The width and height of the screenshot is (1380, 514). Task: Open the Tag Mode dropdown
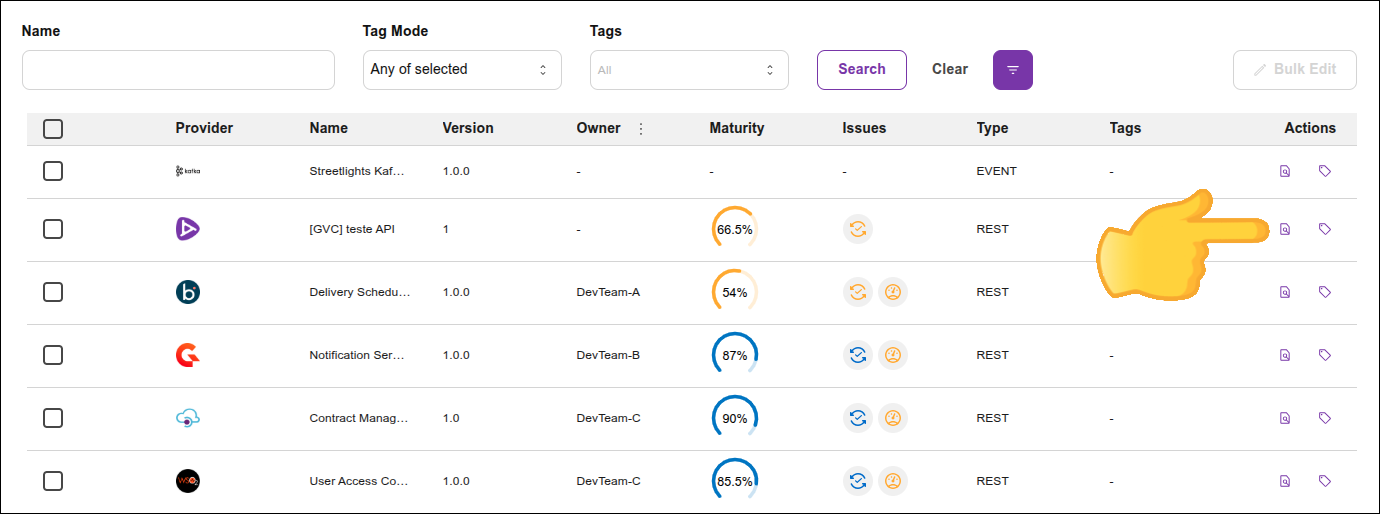point(462,70)
